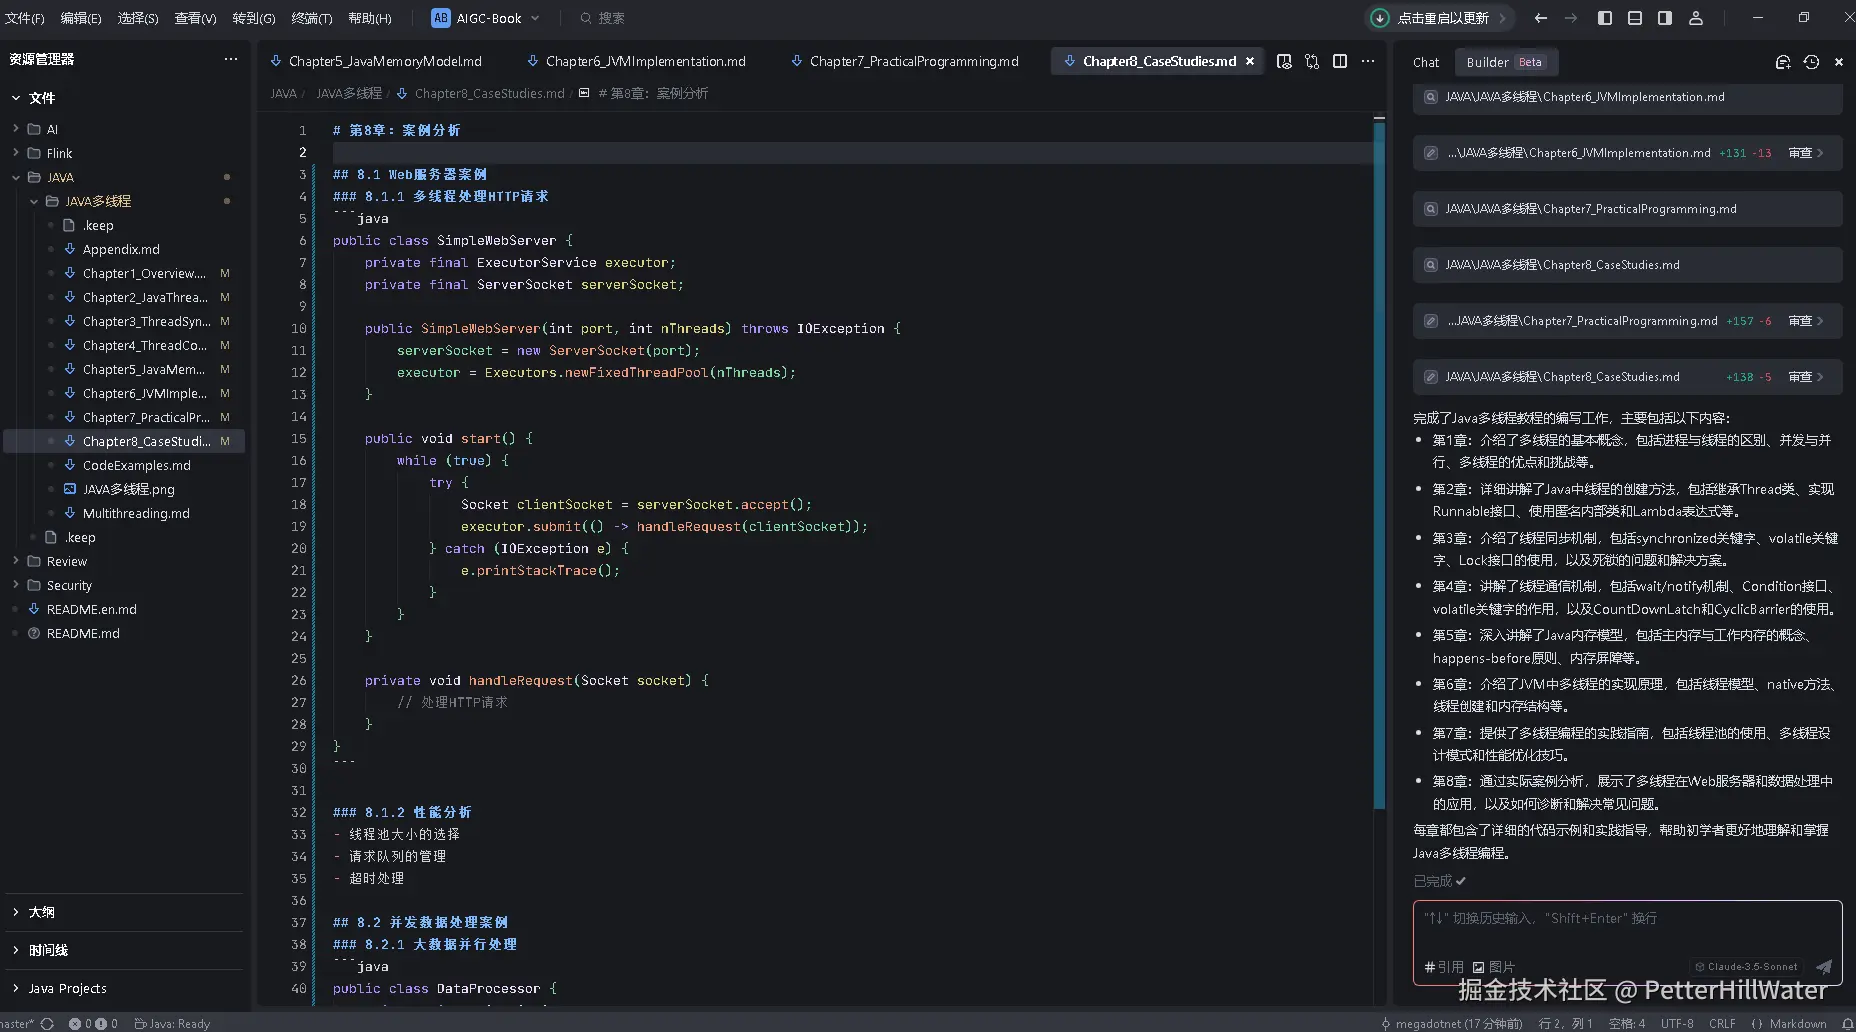The width and height of the screenshot is (1856, 1032).
Task: Open README.en.md in the file tree
Action: 91,609
